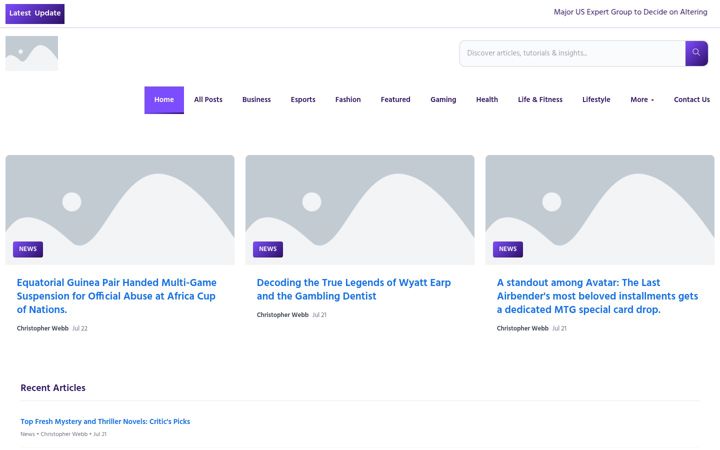Expand the More dropdown menu
Screen dimensions: 720x450
[642, 100]
